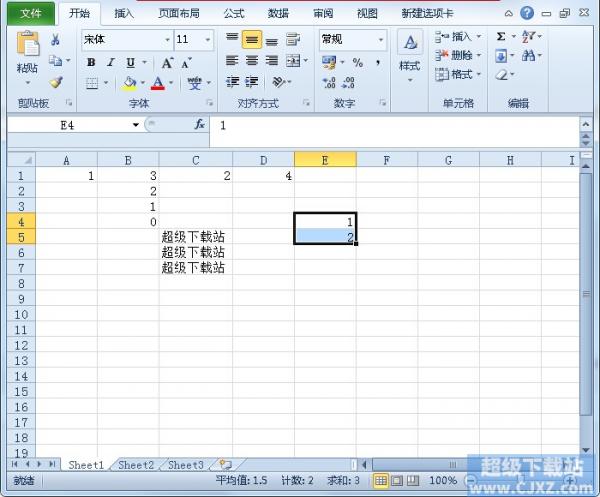Increase indent icon
Image resolution: width=600 pixels, height=497 pixels.
[x=251, y=82]
